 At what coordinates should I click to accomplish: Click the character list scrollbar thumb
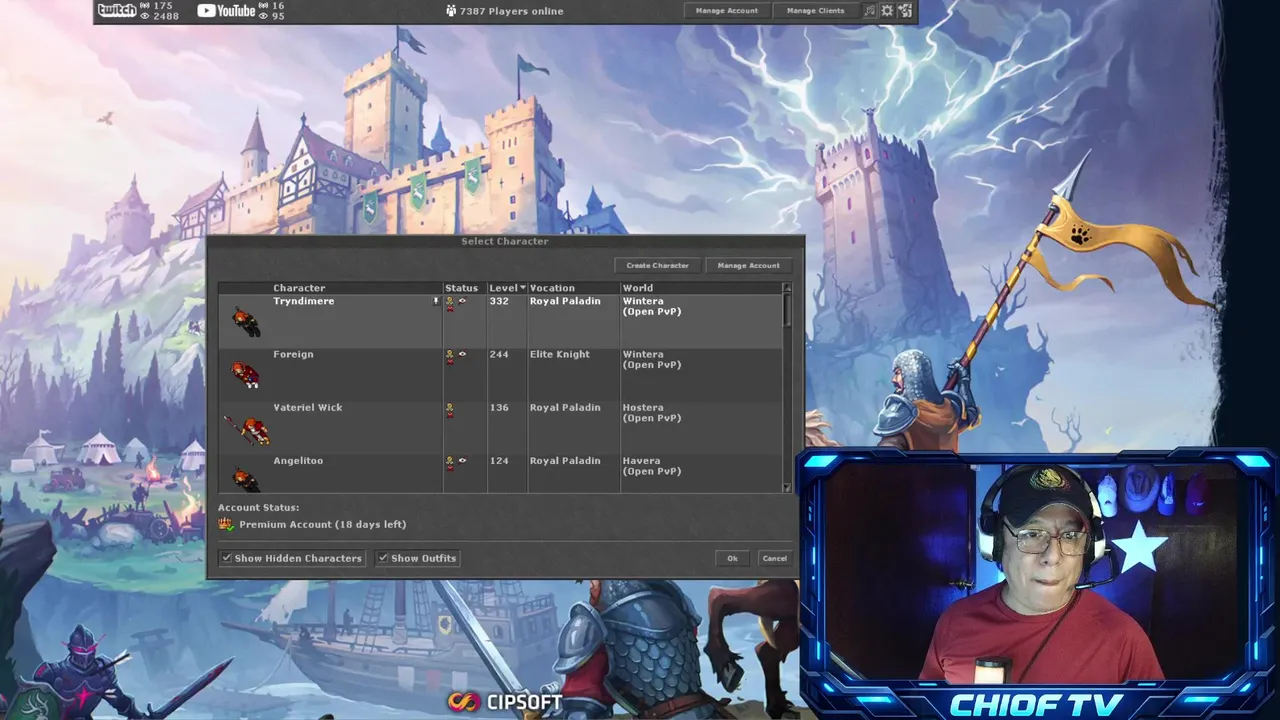(x=787, y=309)
